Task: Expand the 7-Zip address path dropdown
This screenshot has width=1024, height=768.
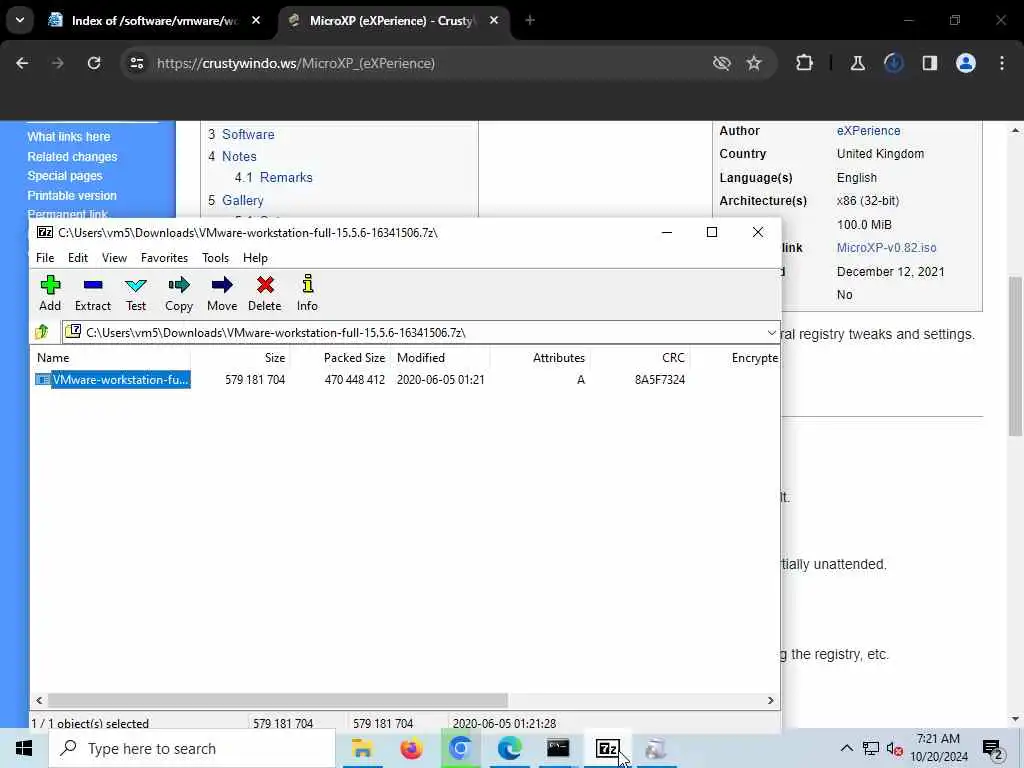Action: coord(771,332)
